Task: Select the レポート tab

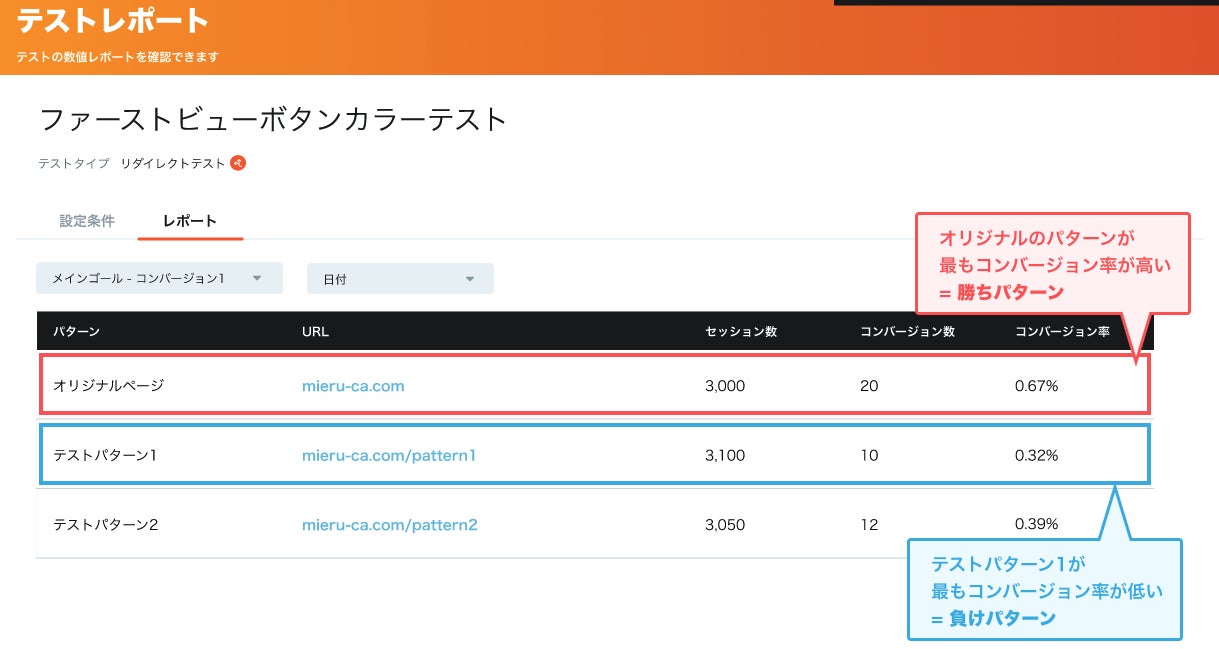Action: pos(190,221)
